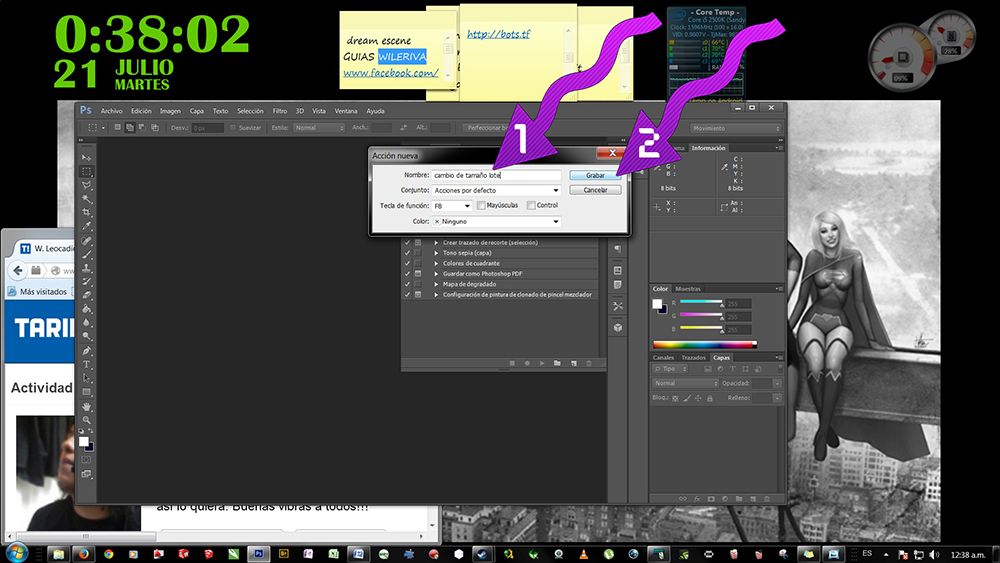Viewport: 1000px width, 563px height.
Task: Open the www.facebook.com link in sticky note
Action: (x=390, y=73)
